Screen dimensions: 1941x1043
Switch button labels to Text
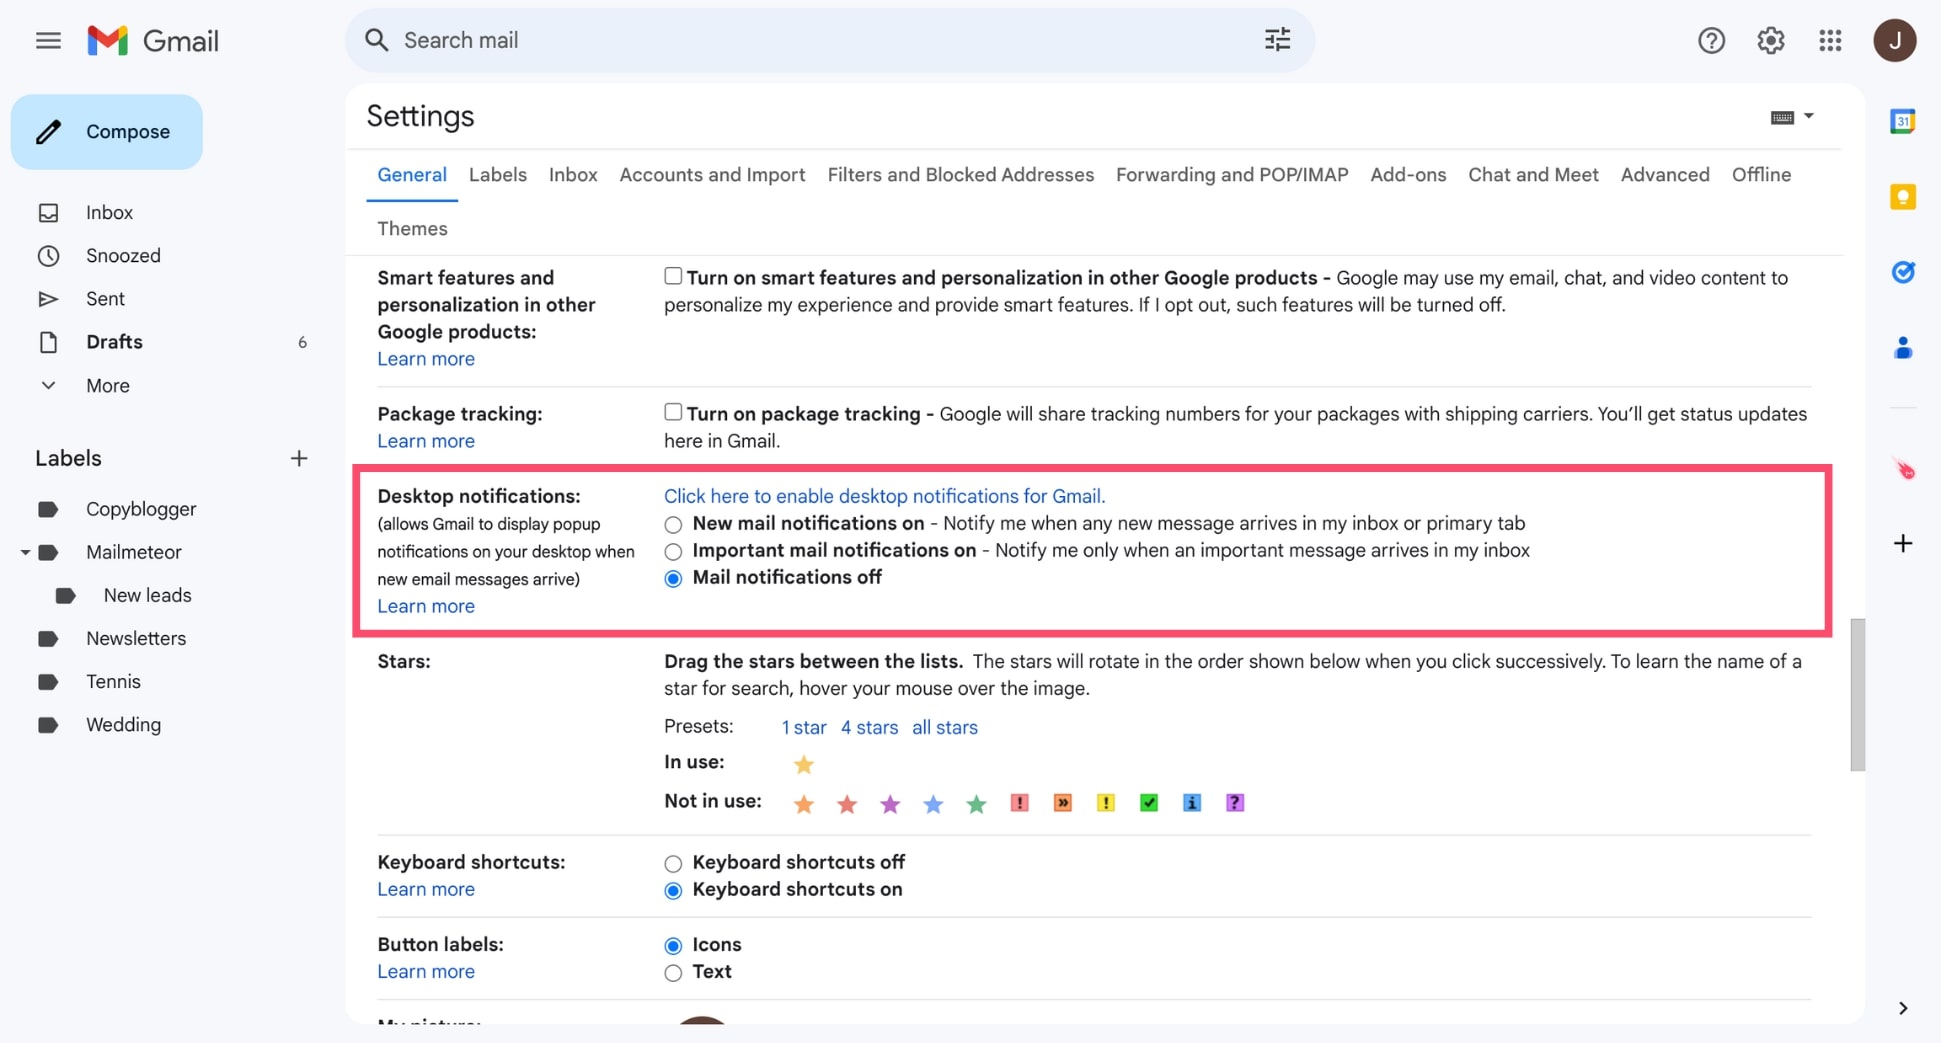click(x=672, y=972)
